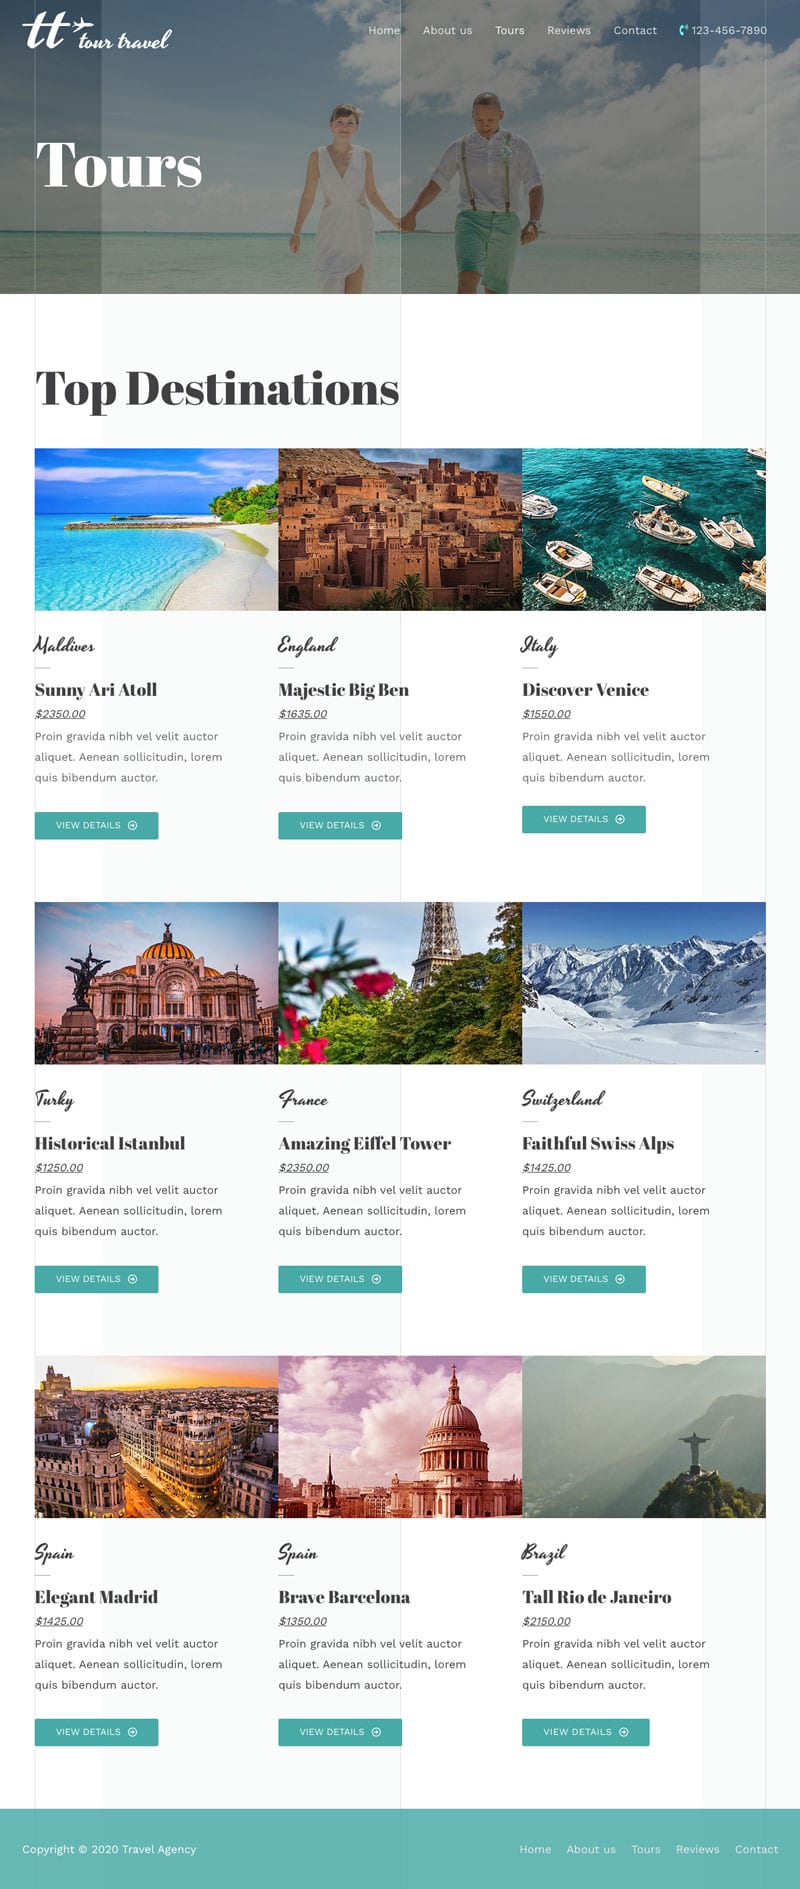
Task: Click arrow icon on Faithful Swiss Alps button
Action: [620, 1279]
